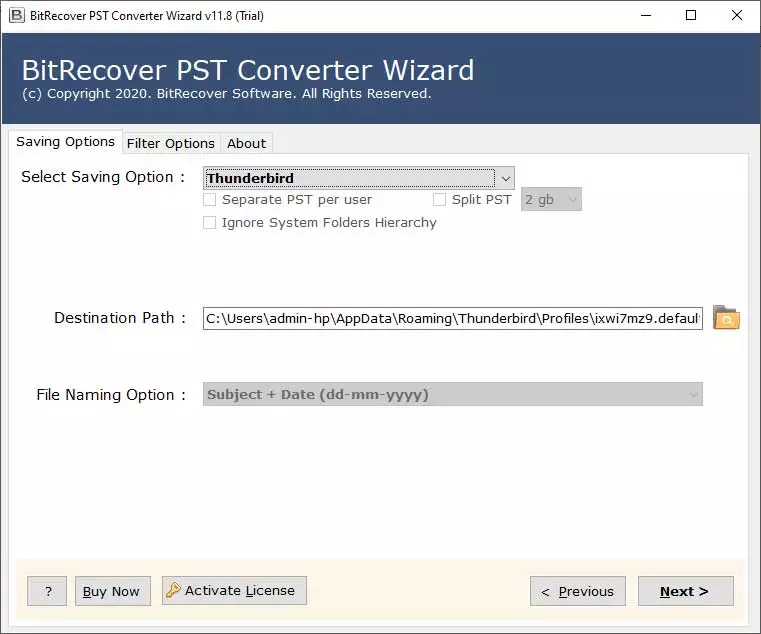
Task: Go back using the Previous button
Action: [578, 591]
